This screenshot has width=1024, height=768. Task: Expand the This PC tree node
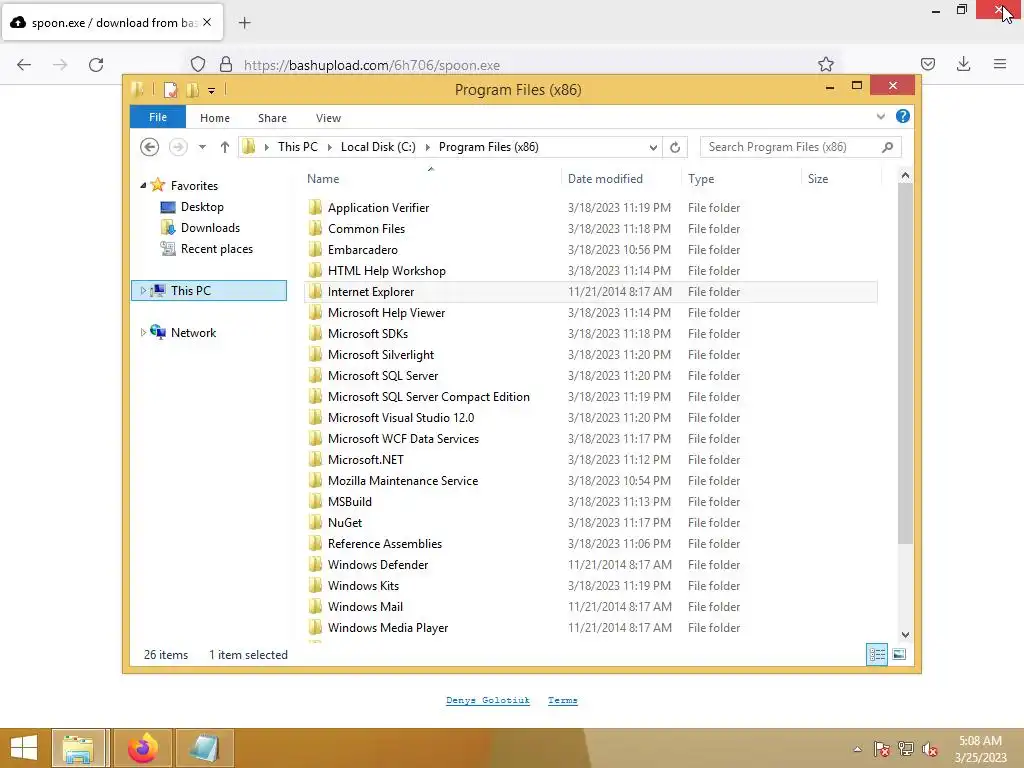click(x=143, y=291)
